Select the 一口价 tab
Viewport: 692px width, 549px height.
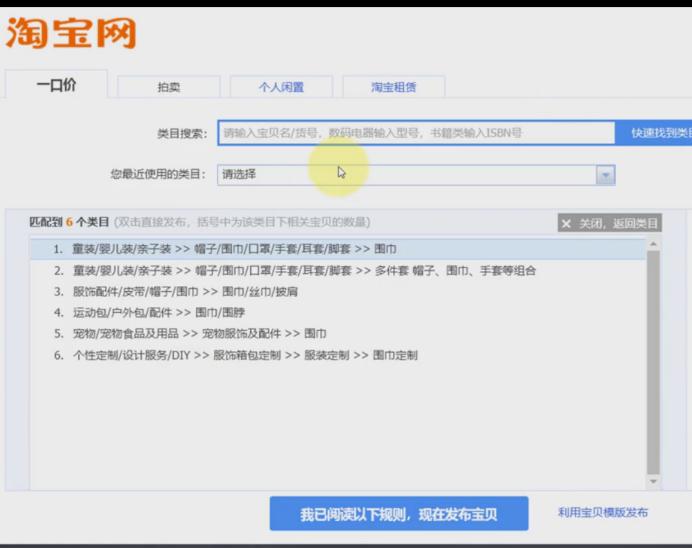coord(56,85)
